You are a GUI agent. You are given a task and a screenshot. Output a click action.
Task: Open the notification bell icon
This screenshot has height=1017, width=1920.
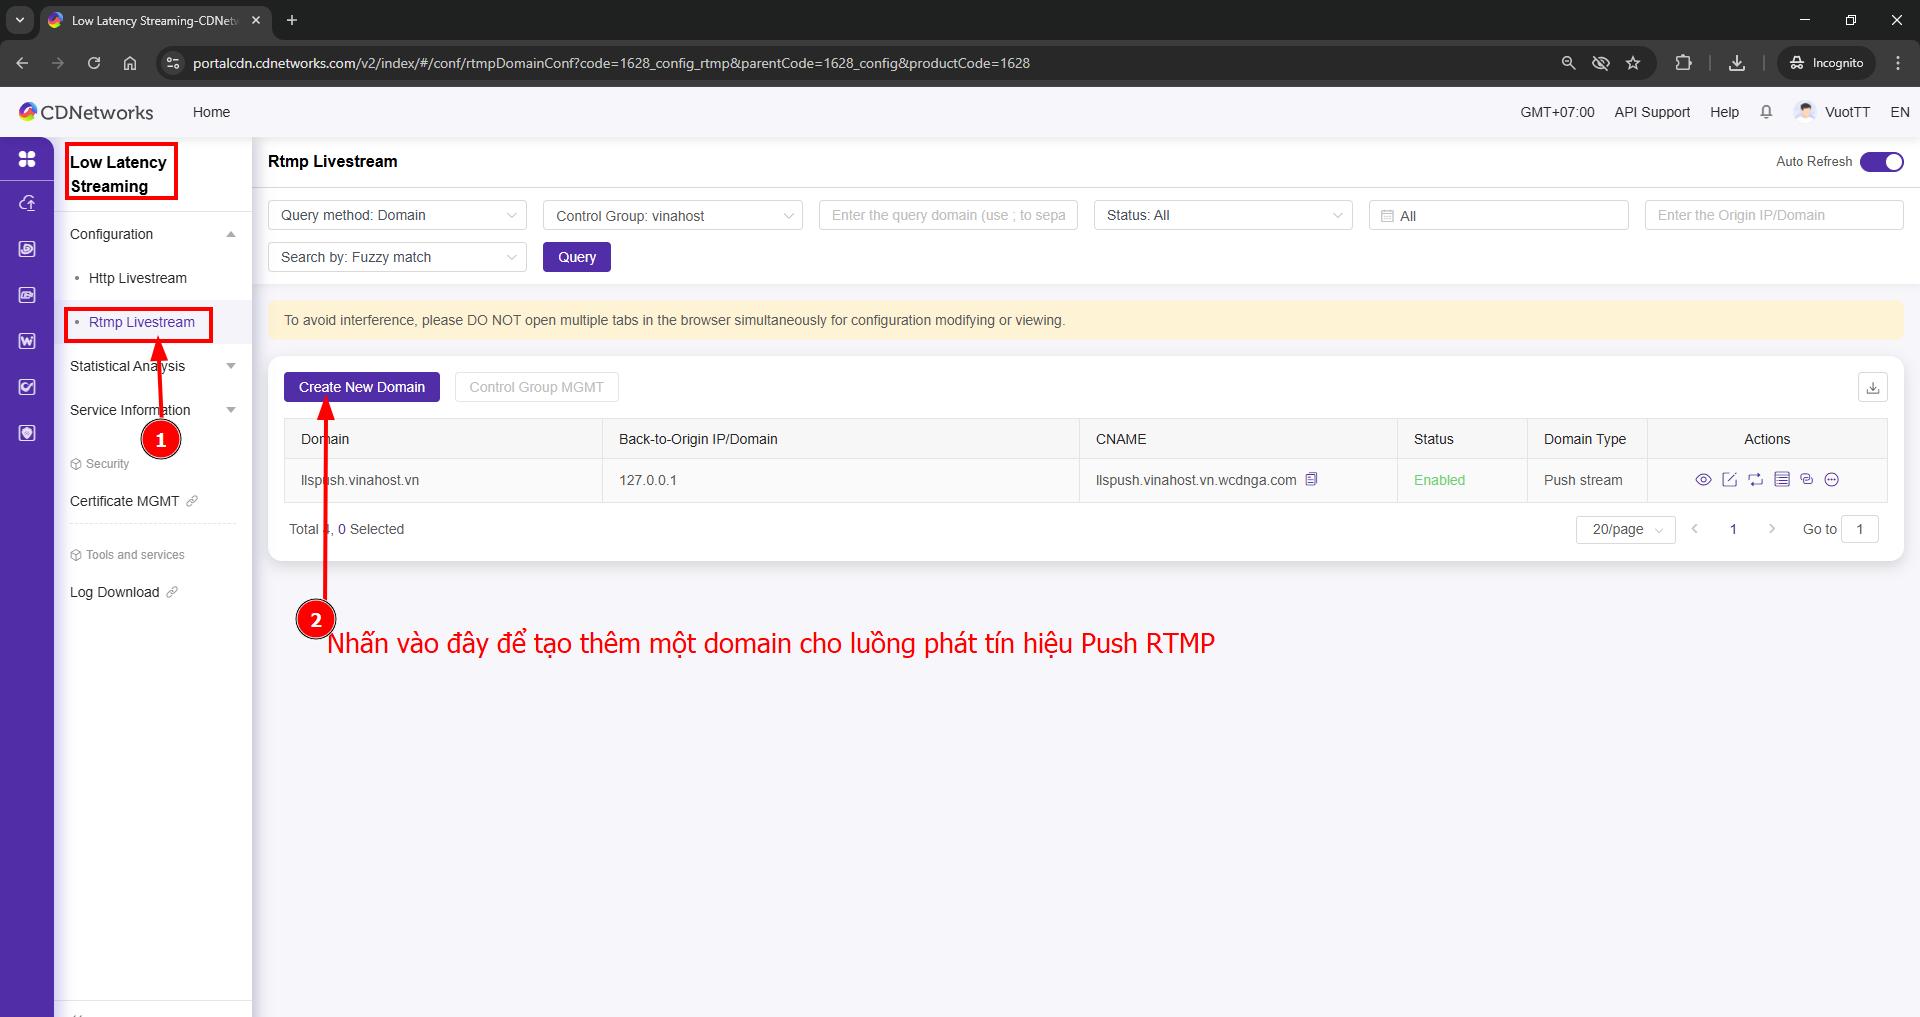(1766, 112)
